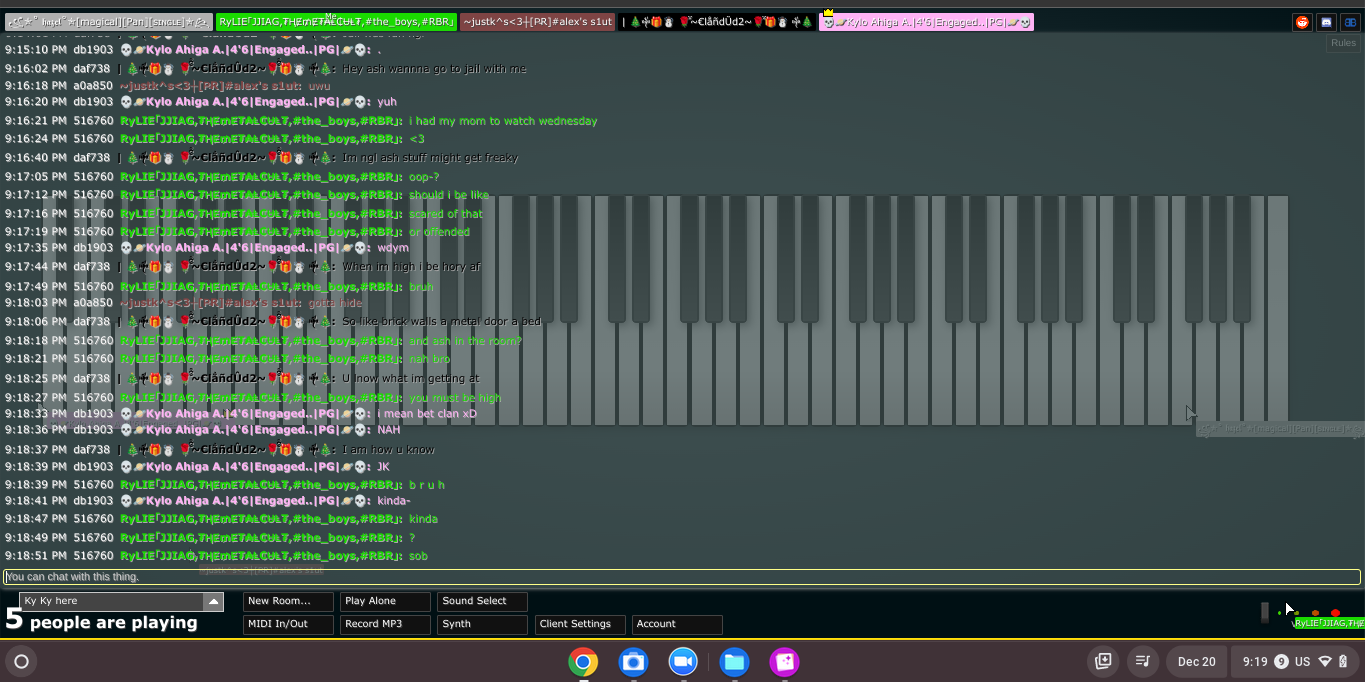Open the Camera app on shelf
Screen dimensions: 1365x682
click(x=633, y=662)
